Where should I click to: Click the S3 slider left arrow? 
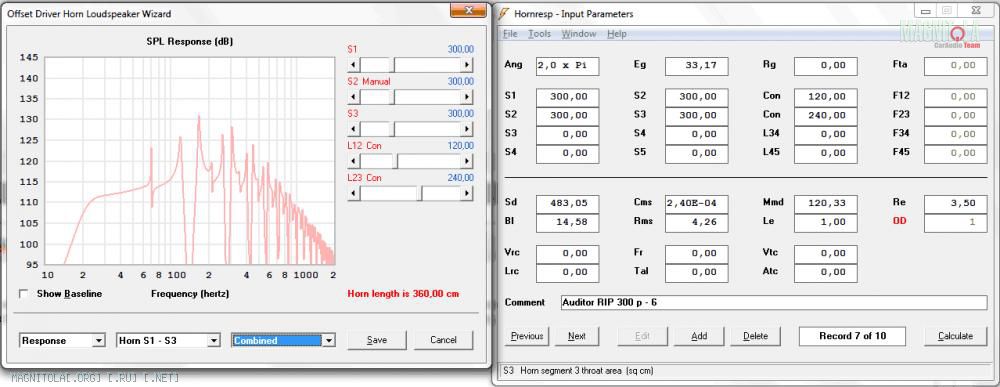353,129
